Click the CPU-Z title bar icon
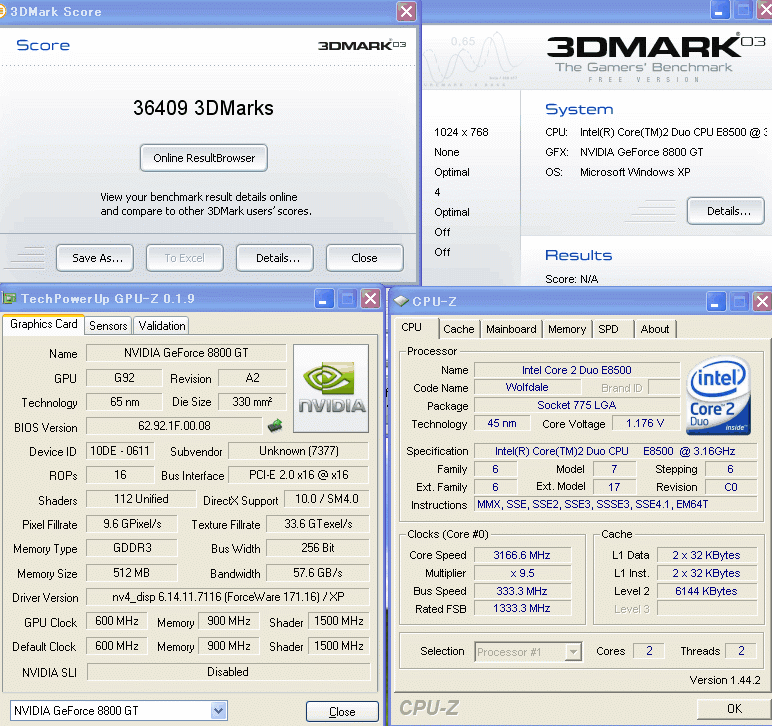 pyautogui.click(x=400, y=301)
